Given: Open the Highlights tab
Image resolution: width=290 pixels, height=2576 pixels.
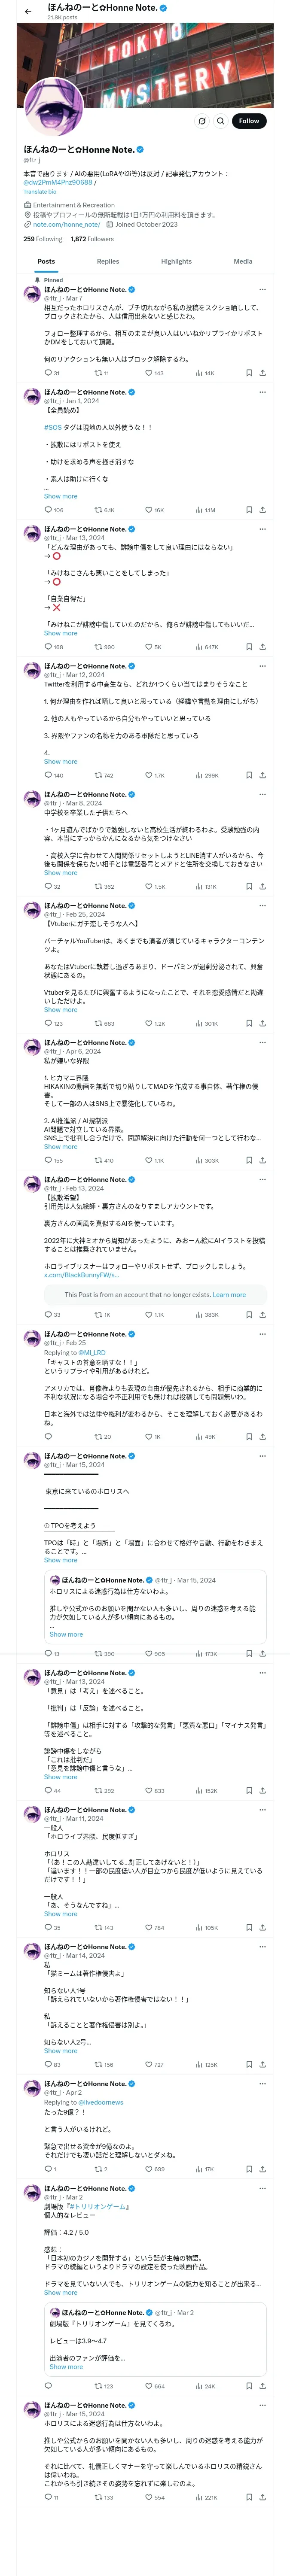Looking at the screenshot, I should 176,261.
